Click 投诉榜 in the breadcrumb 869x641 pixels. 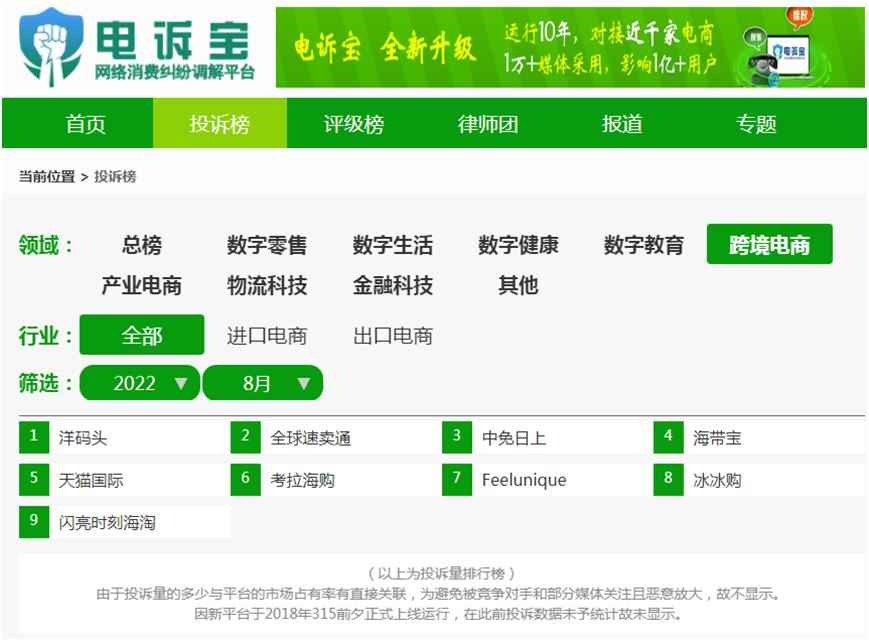pos(115,177)
